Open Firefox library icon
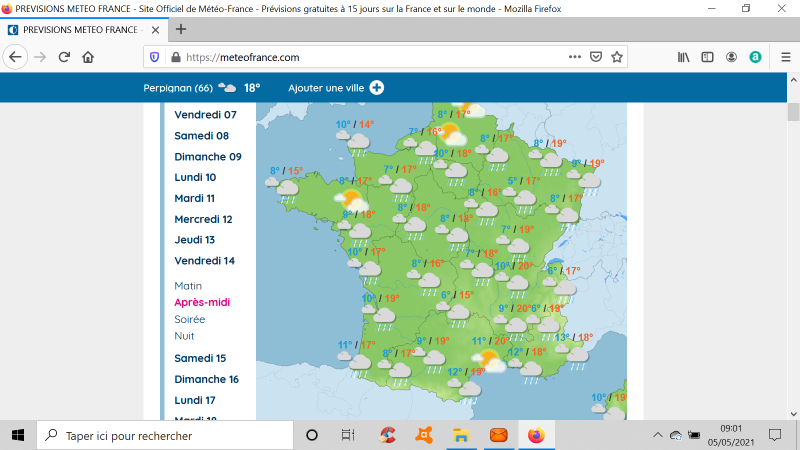Viewport: 800px width, 450px height. click(683, 57)
